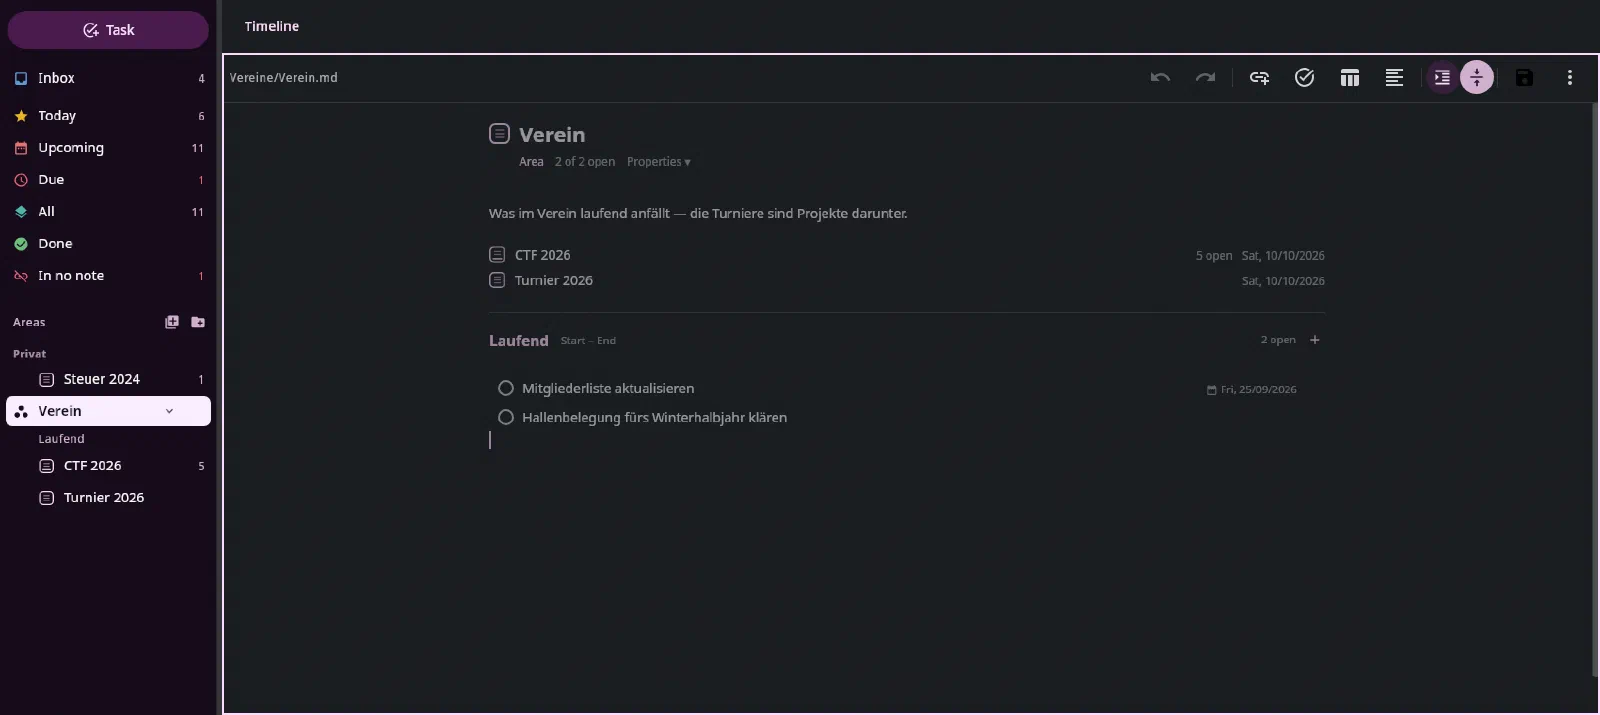Add a task to Laufend with plus
1600x715 pixels.
pyautogui.click(x=1315, y=340)
